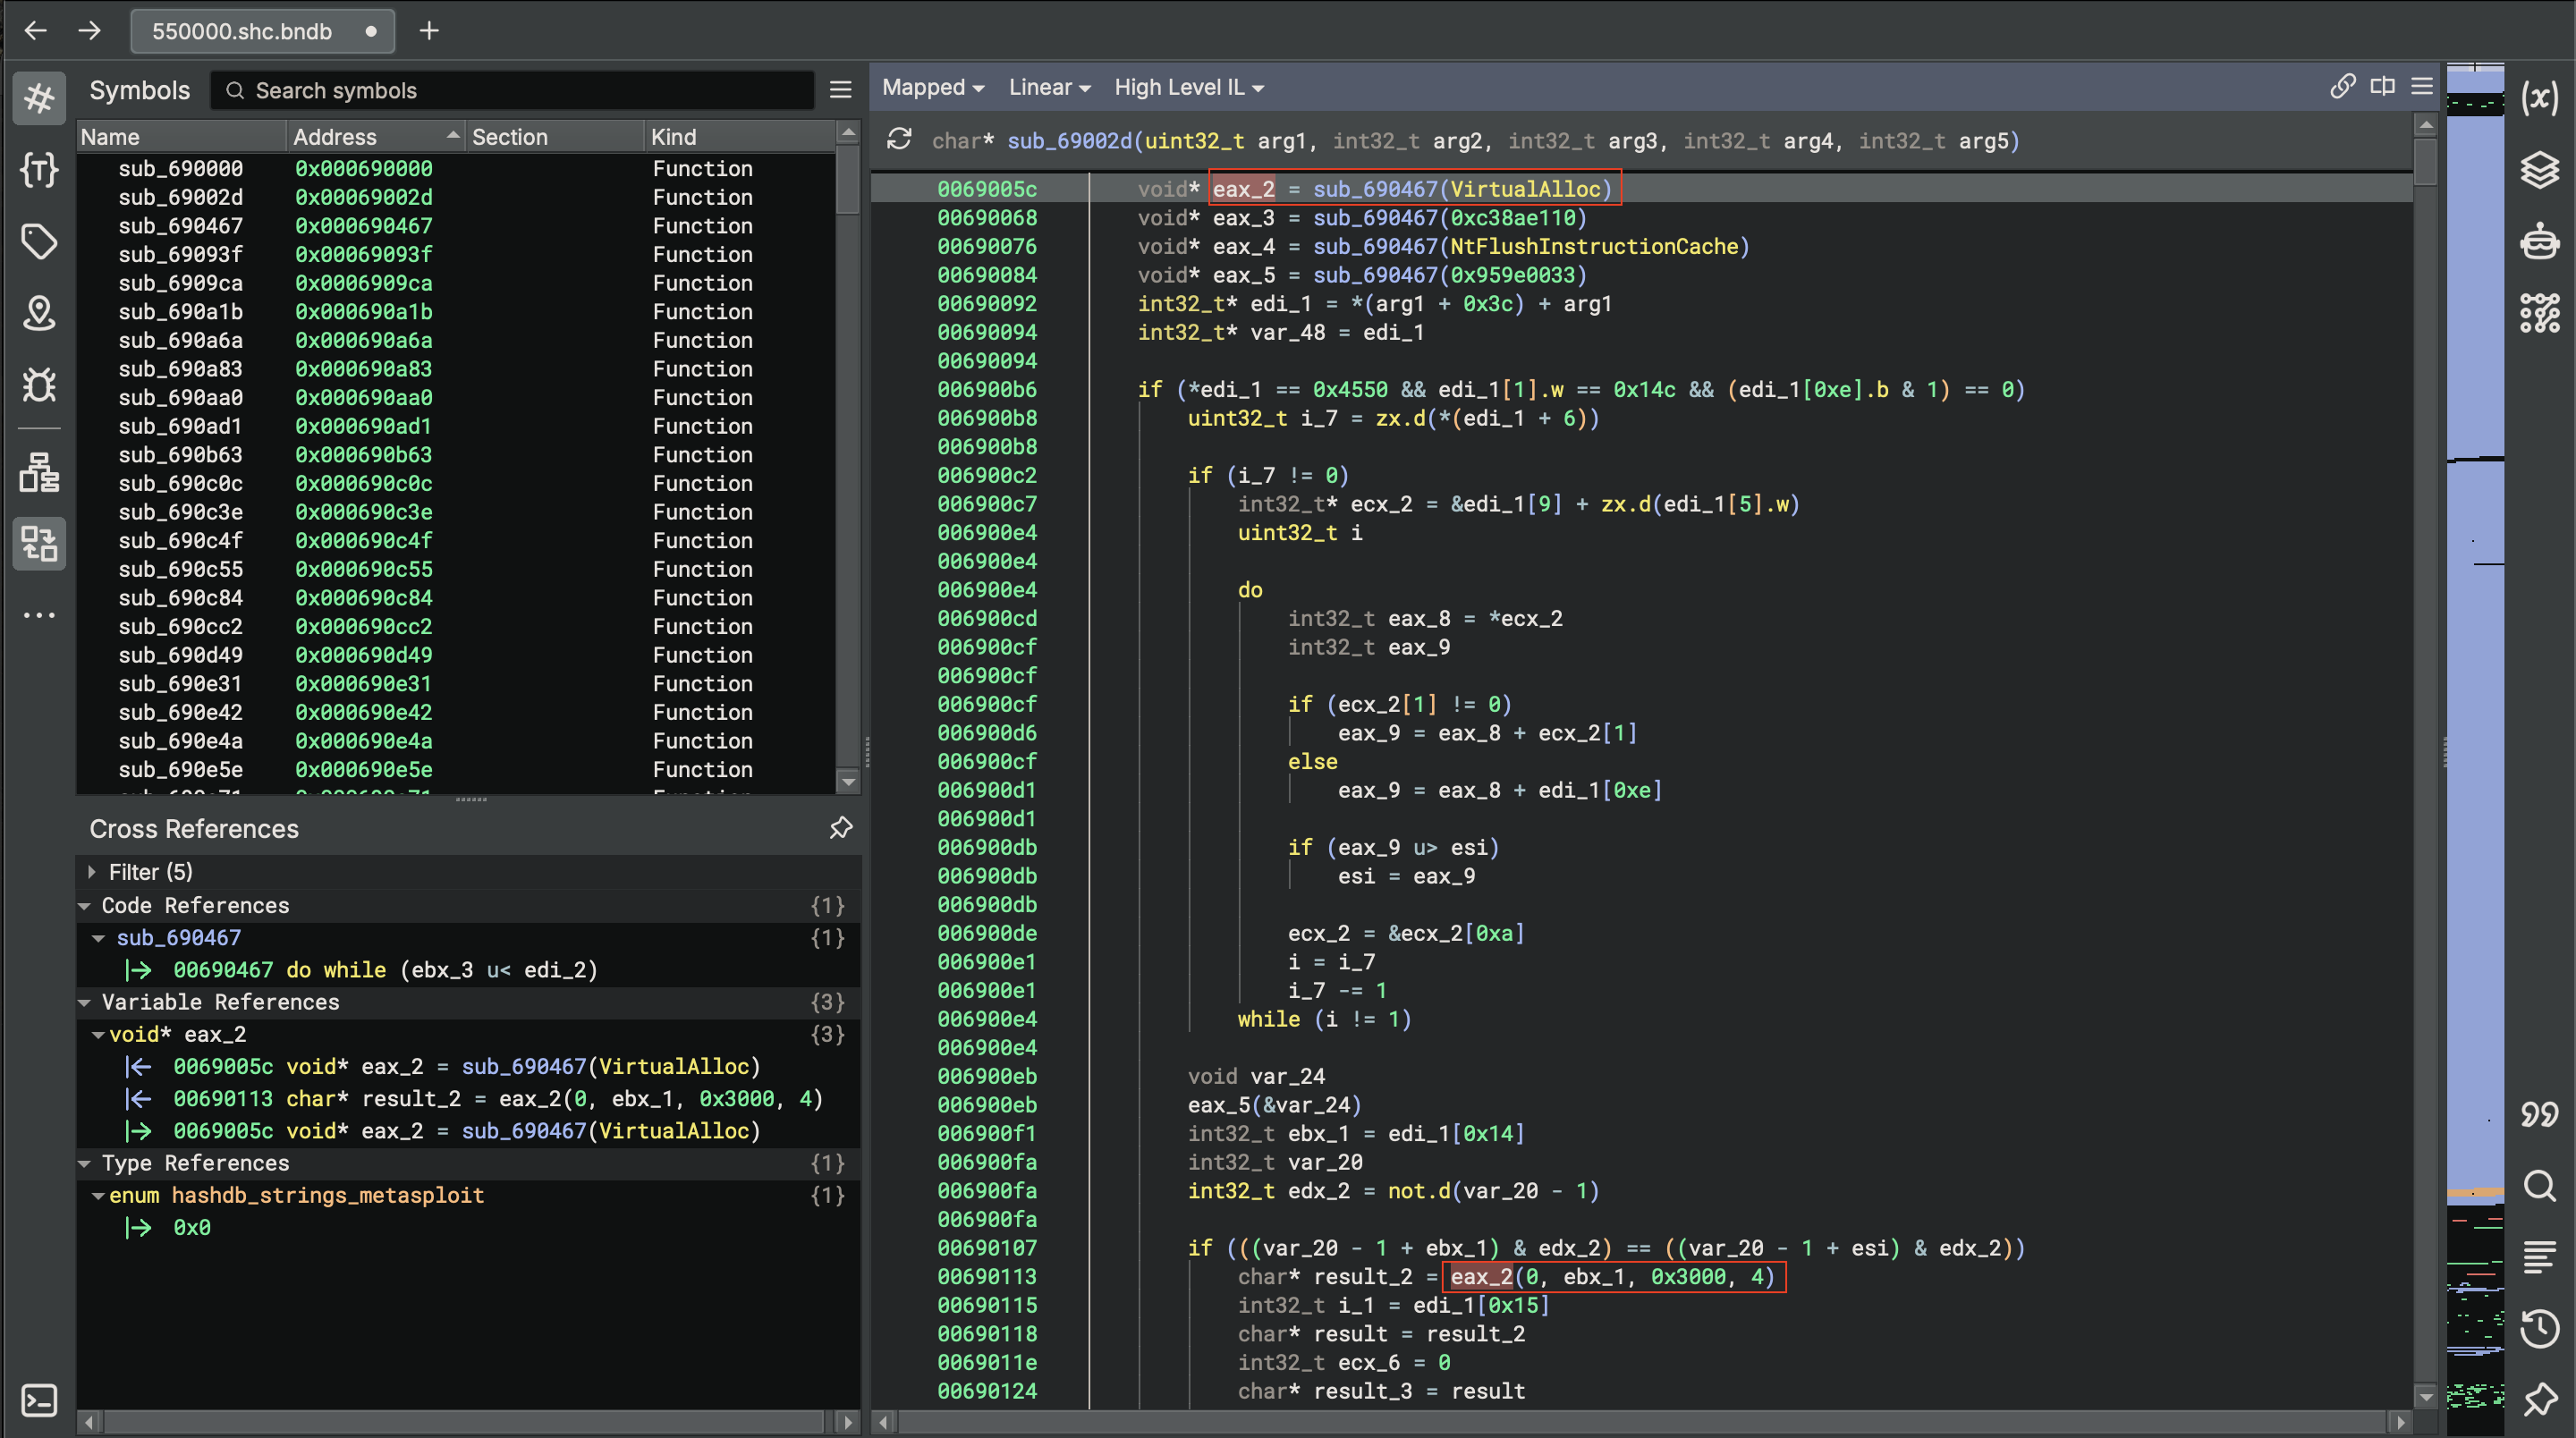Viewport: 2576px width, 1438px height.
Task: Open the History clock icon
Action: [2539, 1329]
